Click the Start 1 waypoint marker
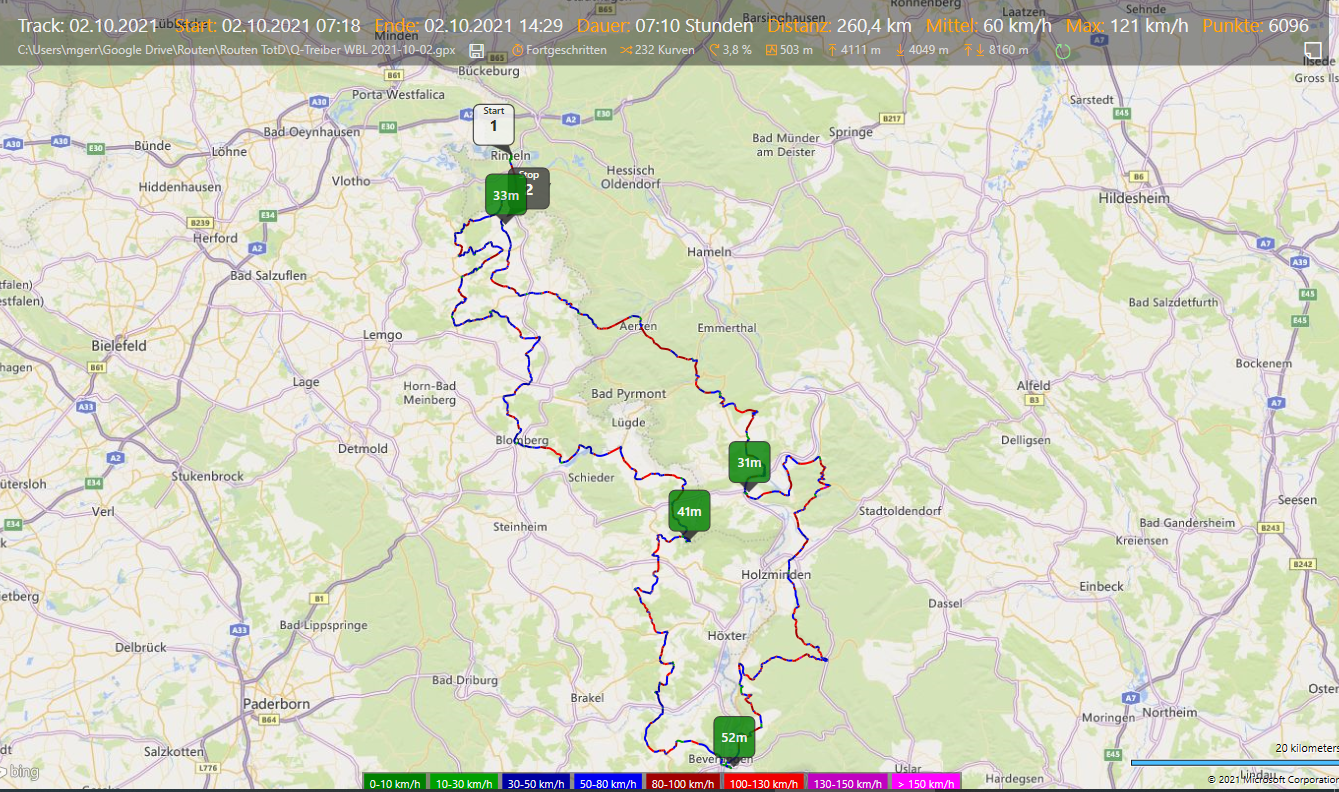 [x=493, y=124]
